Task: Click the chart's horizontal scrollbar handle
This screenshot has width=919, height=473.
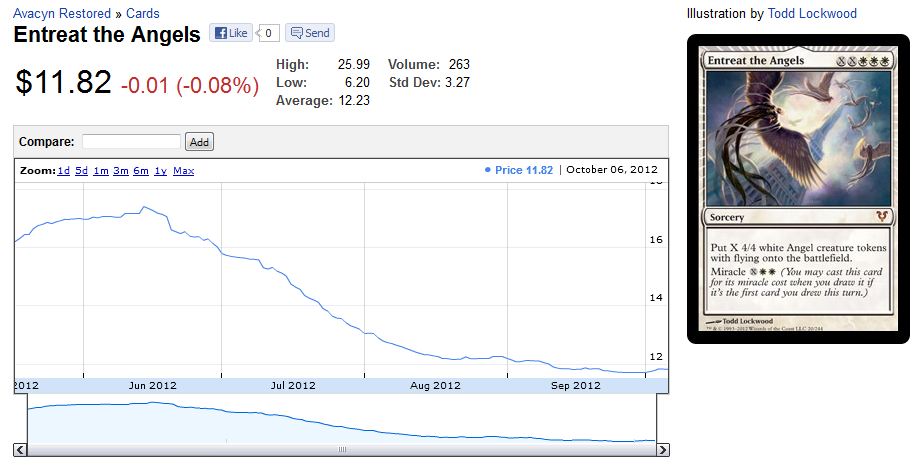Action: tap(341, 449)
